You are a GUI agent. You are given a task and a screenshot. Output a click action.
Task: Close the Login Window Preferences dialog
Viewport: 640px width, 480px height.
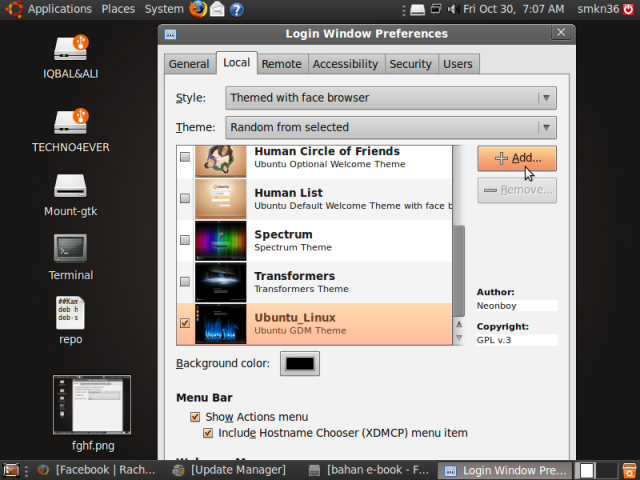tap(561, 33)
